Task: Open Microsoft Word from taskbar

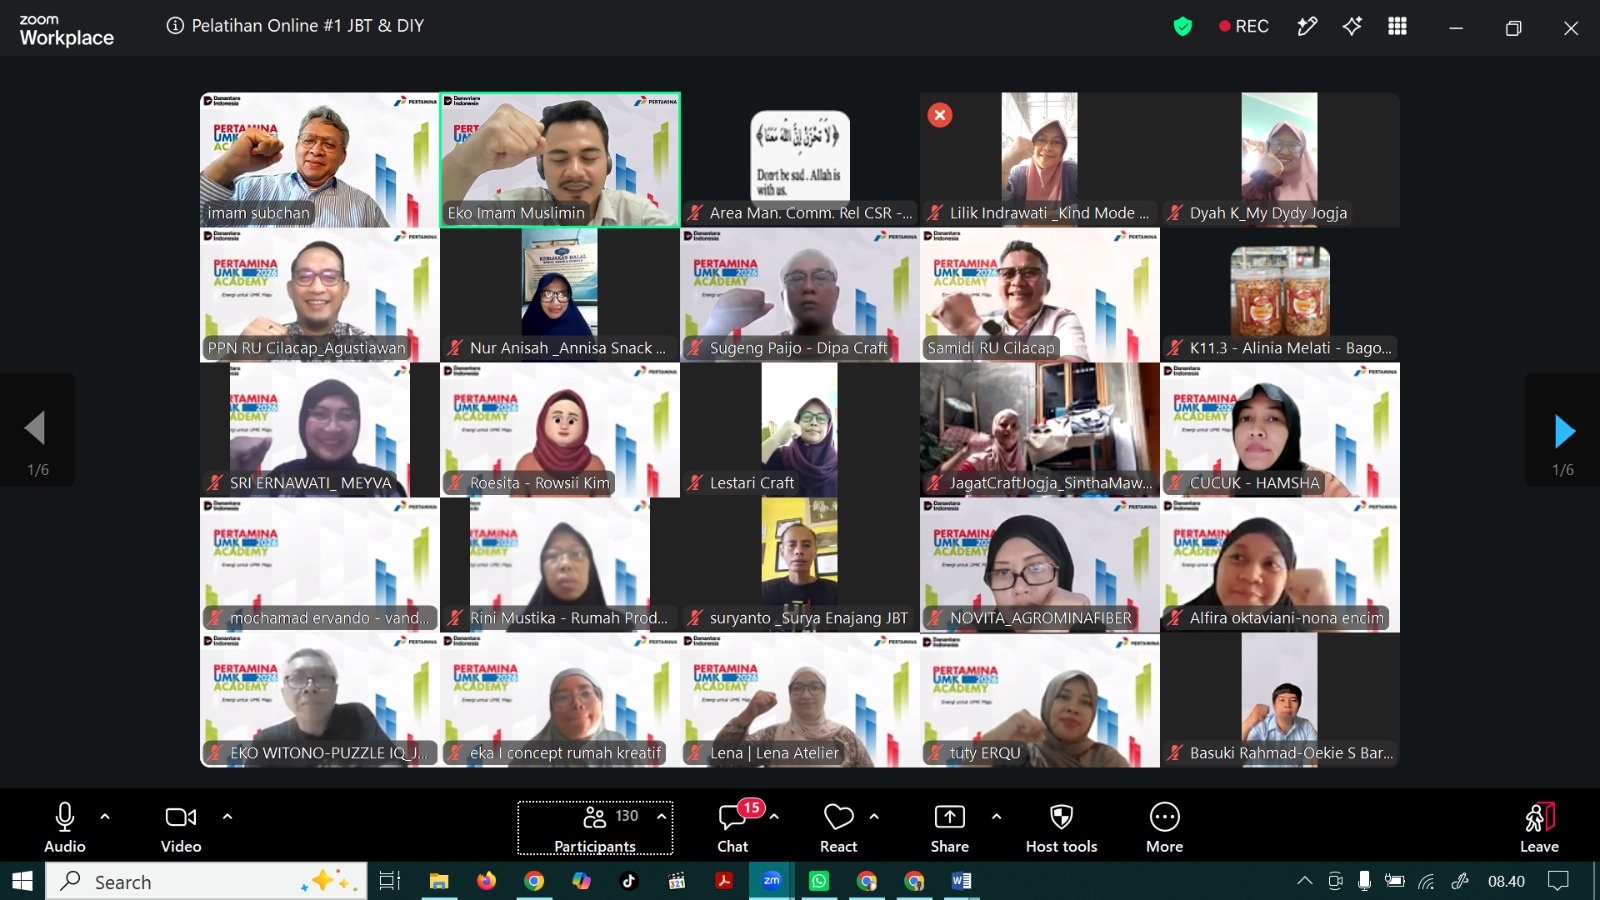Action: click(x=961, y=881)
